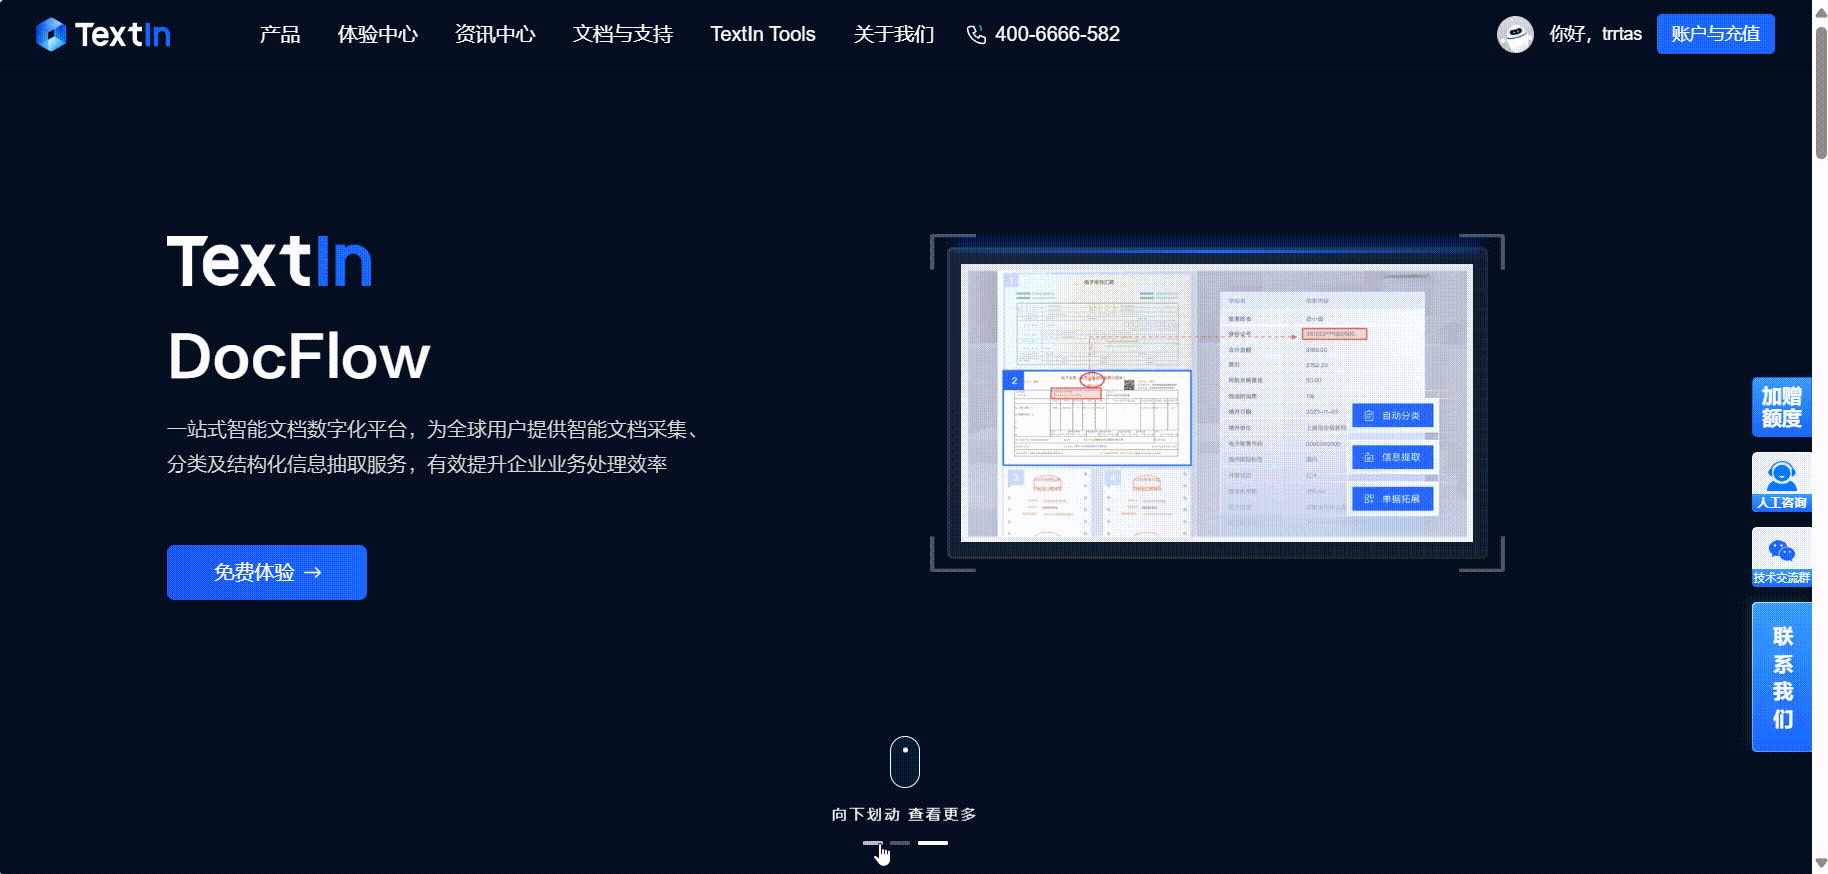Open the 资讯中心 menu

coord(495,34)
